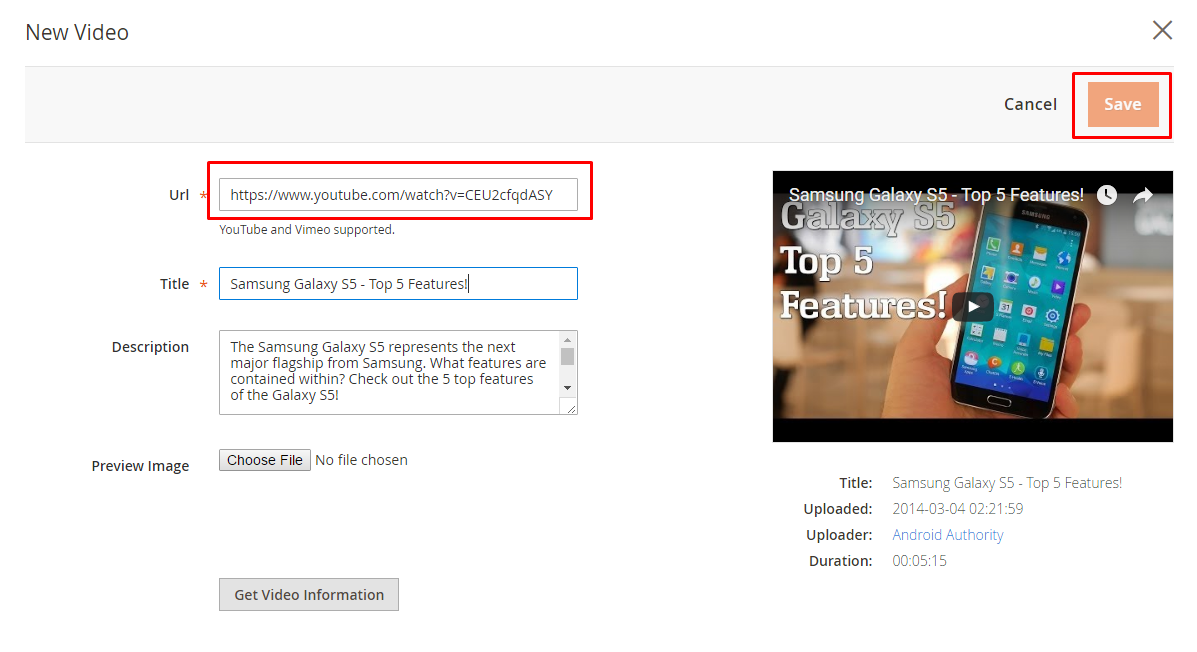Click Get Video Information button
Screen dimensions: 1197x652
pos(308,594)
